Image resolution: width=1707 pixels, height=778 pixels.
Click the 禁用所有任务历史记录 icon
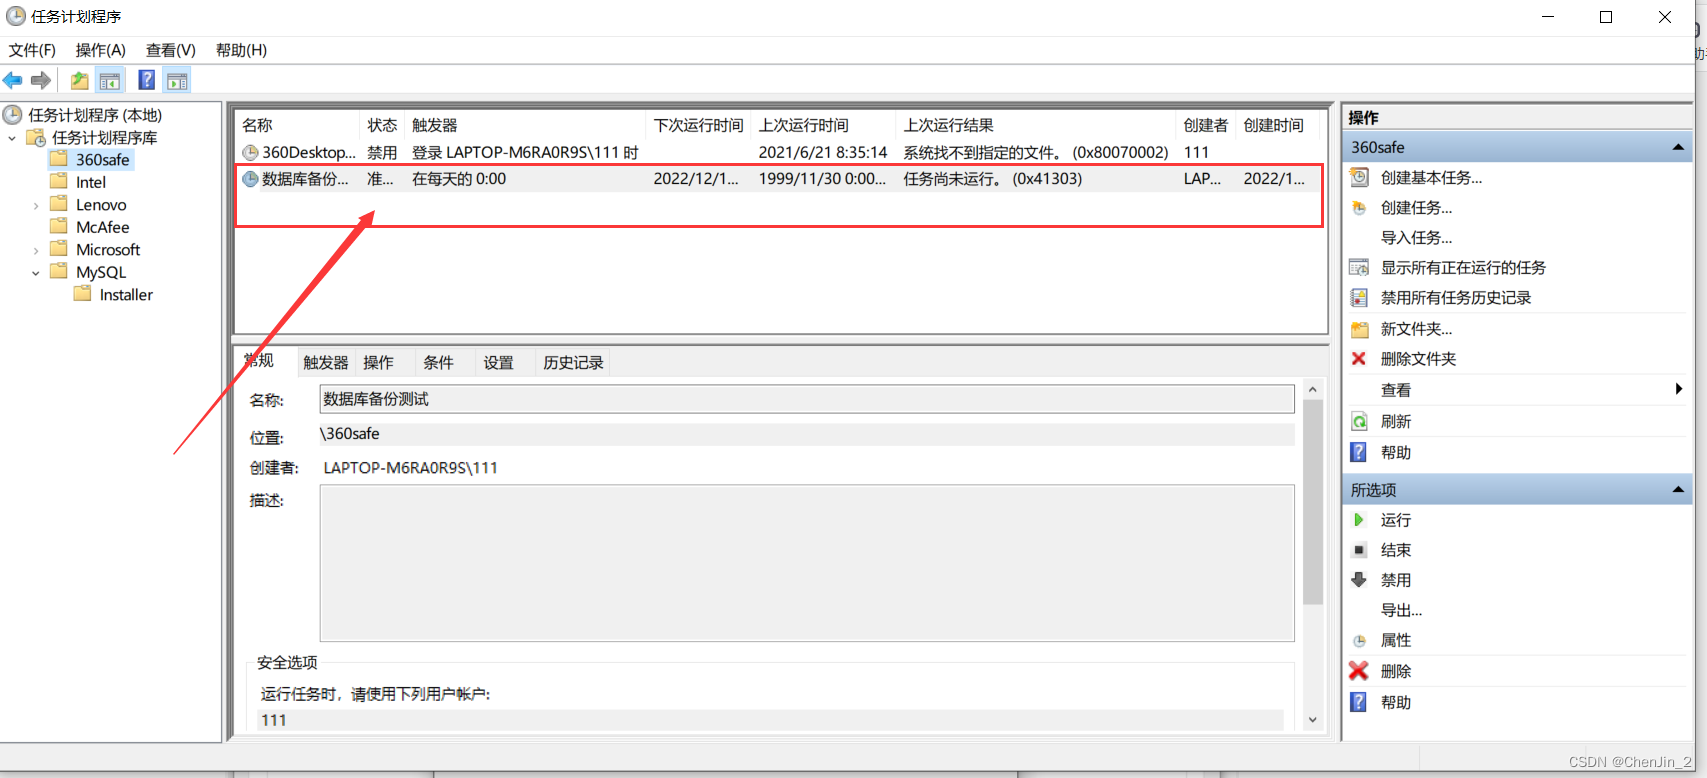1359,298
